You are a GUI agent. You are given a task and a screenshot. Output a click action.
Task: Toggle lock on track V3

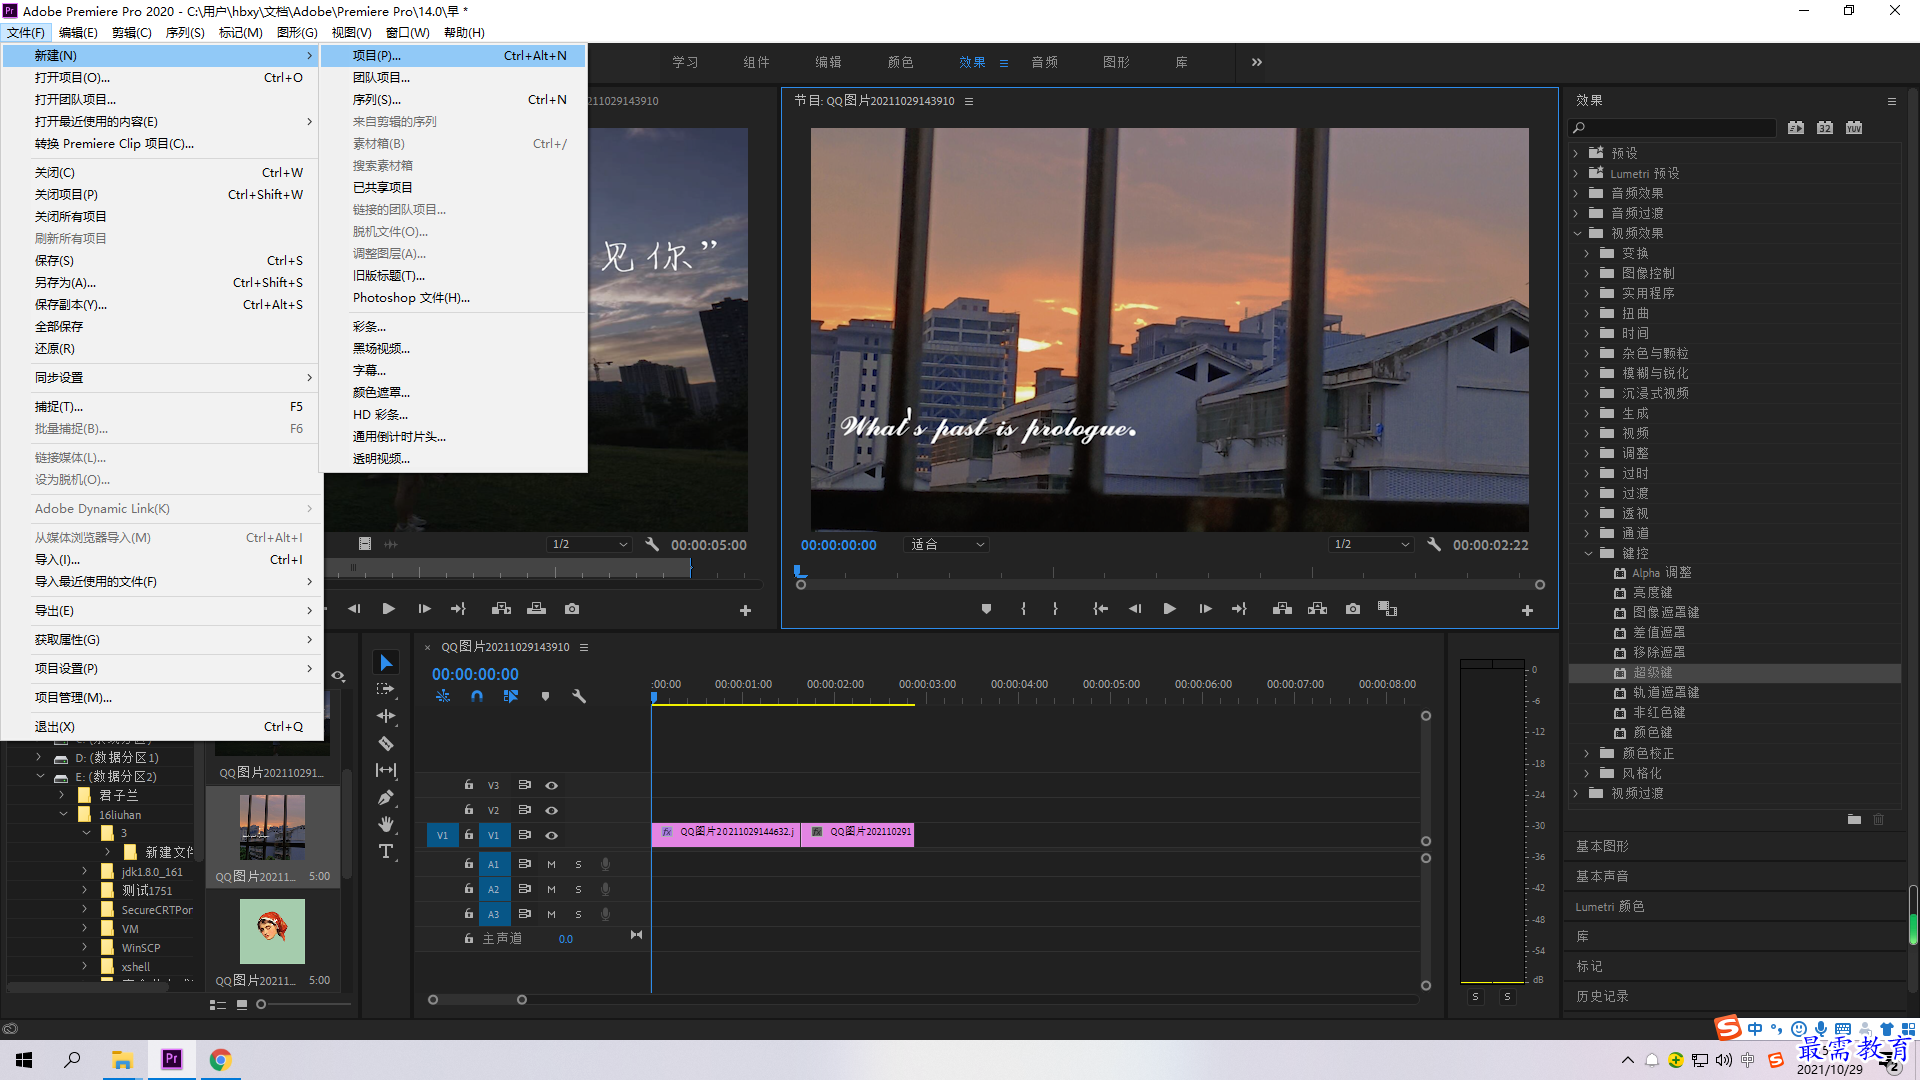468,785
